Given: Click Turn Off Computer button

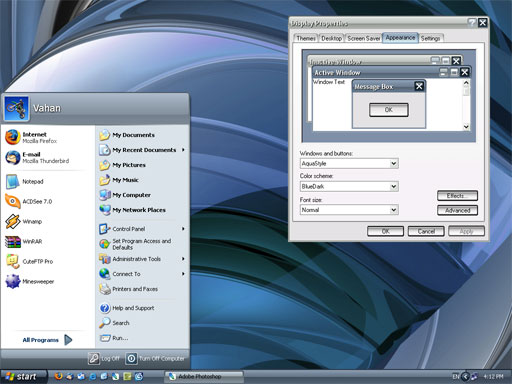Looking at the screenshot, I should coord(155,358).
